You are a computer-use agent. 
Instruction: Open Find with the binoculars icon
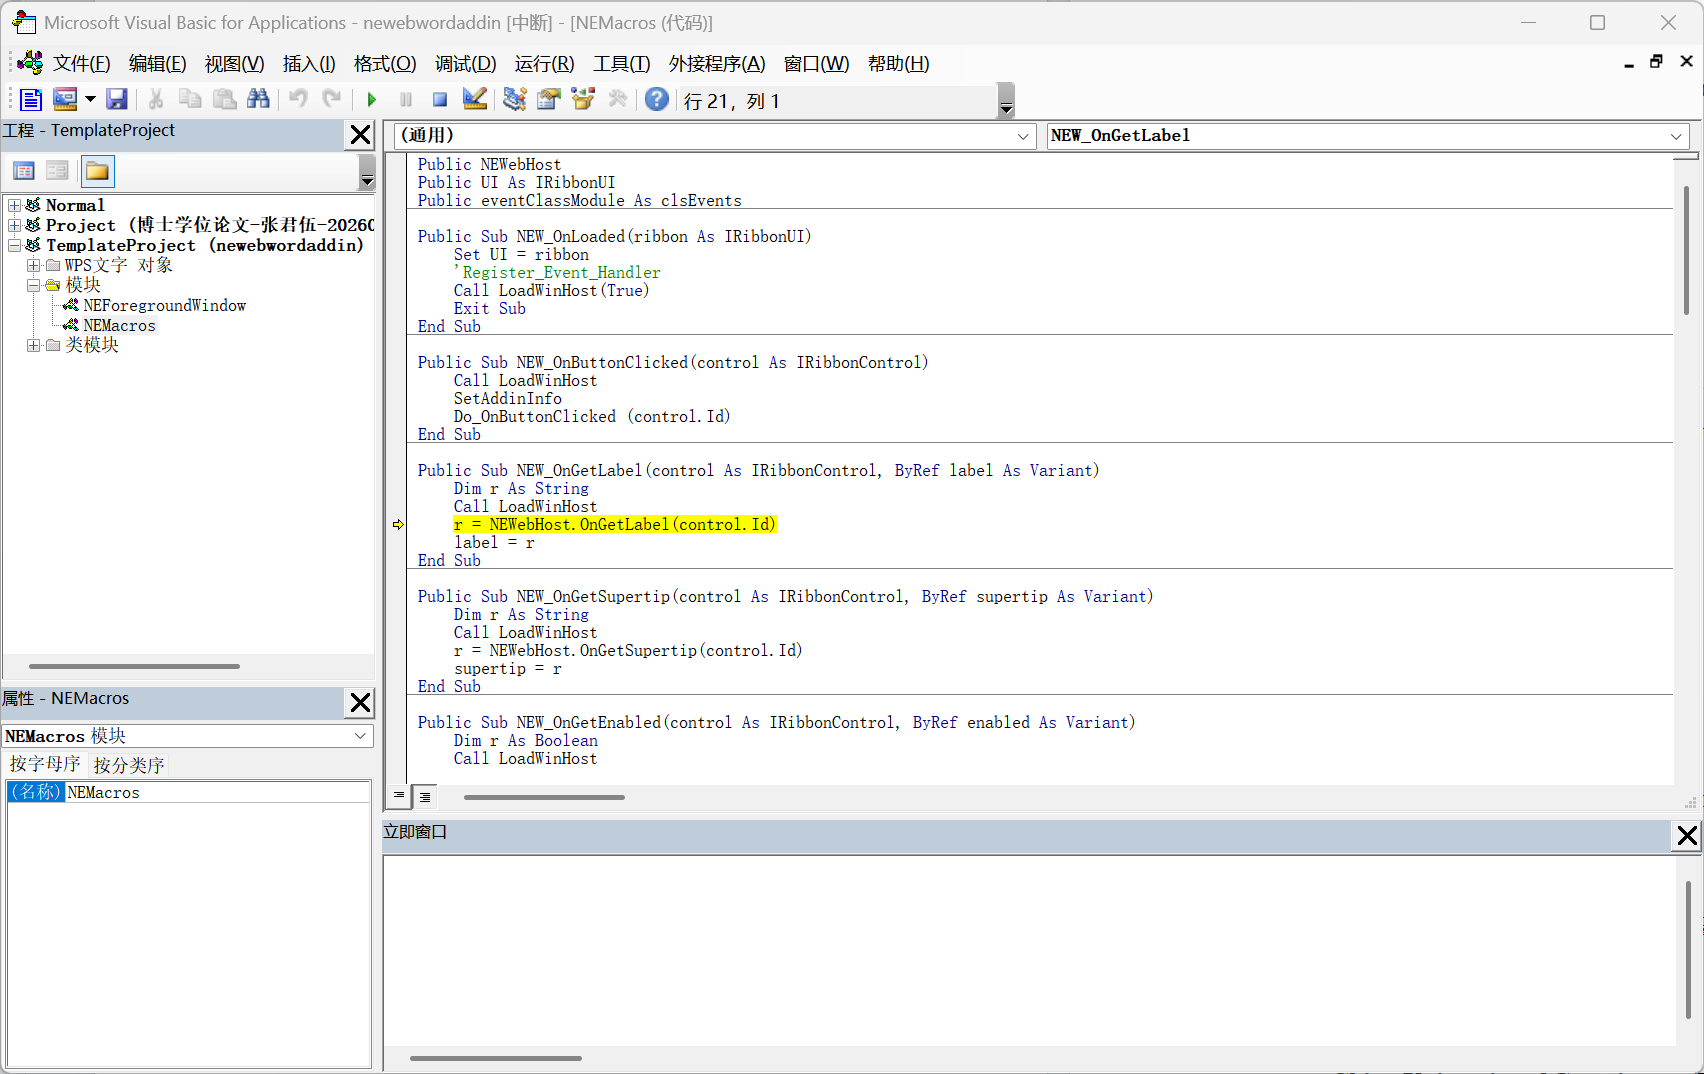(x=258, y=99)
